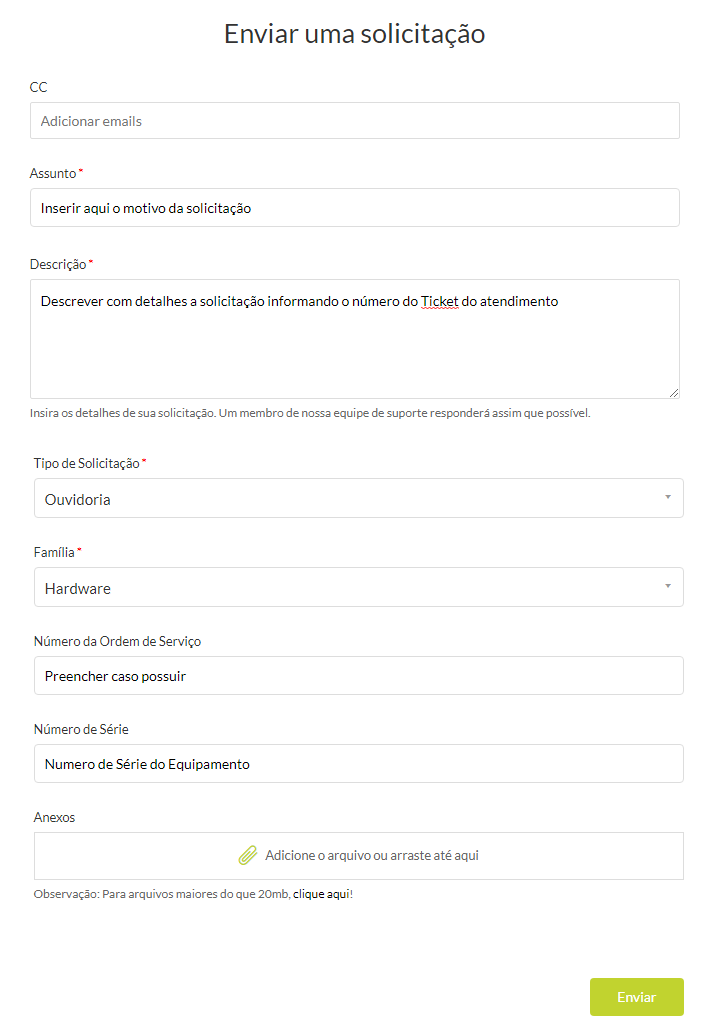Image resolution: width=724 pixels, height=1036 pixels.
Task: Click the green paperclip attachment icon
Action: tap(246, 855)
